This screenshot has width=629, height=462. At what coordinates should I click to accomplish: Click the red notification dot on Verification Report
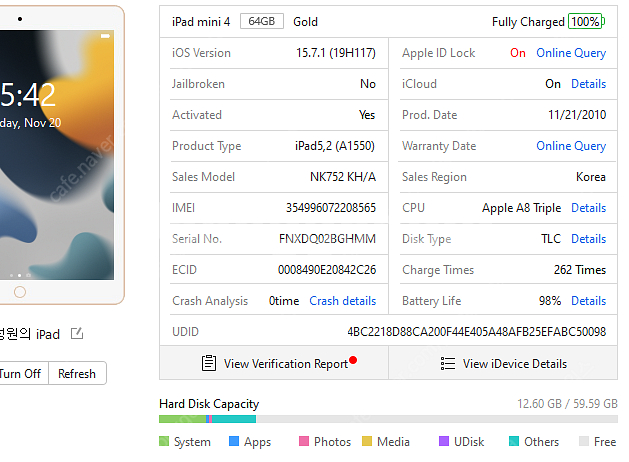point(353,360)
